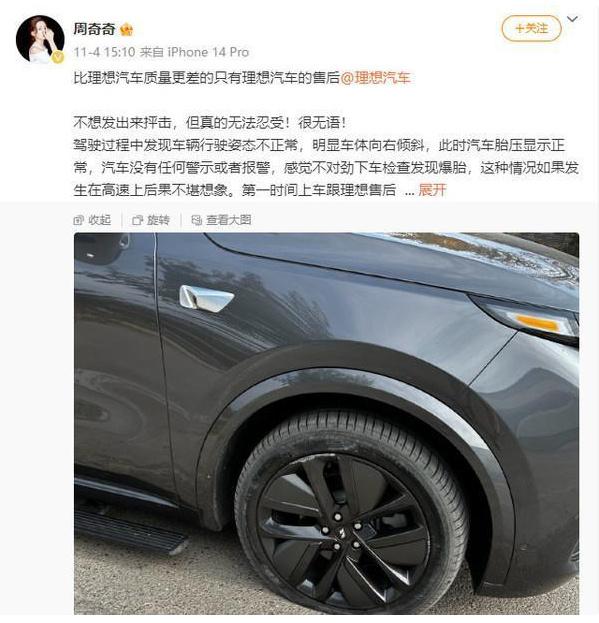This screenshot has width=599, height=623.
Task: View the large image via 查看大图 label
Action: (x=229, y=220)
